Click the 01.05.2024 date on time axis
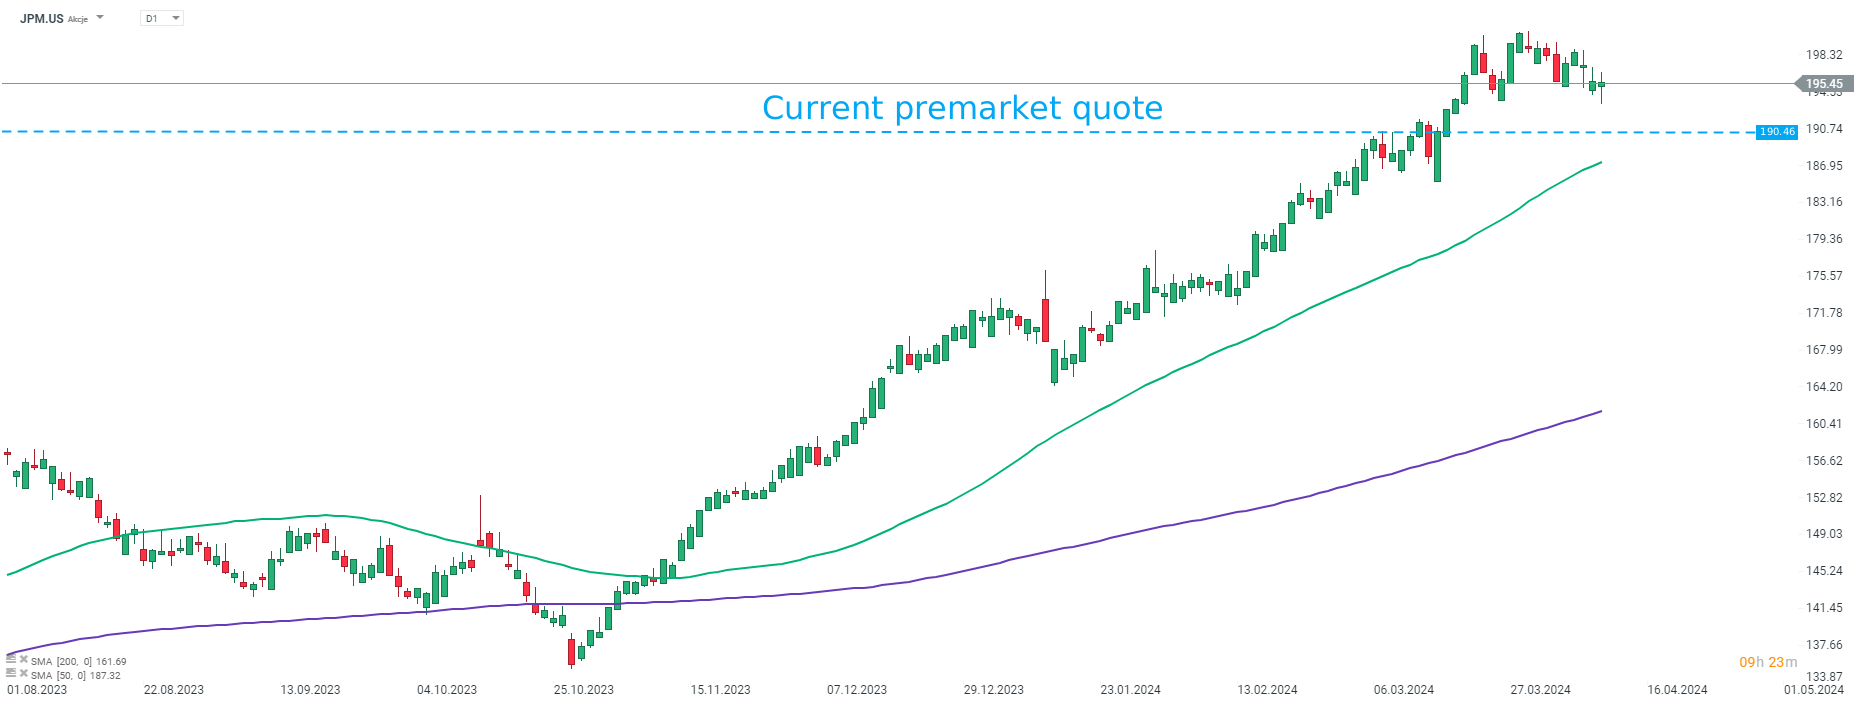This screenshot has width=1866, height=707. click(1814, 690)
